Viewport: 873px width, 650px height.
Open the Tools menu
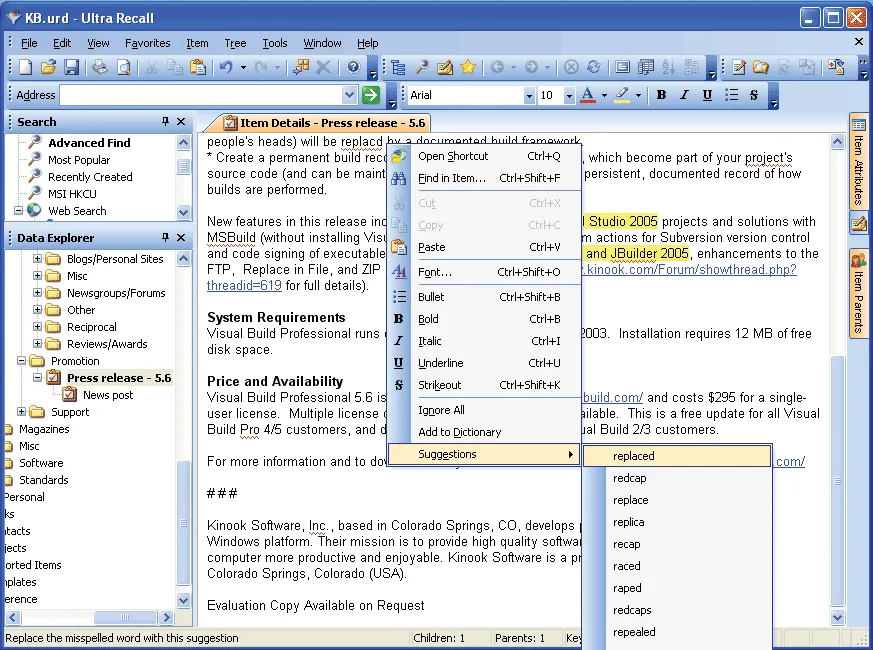click(274, 43)
